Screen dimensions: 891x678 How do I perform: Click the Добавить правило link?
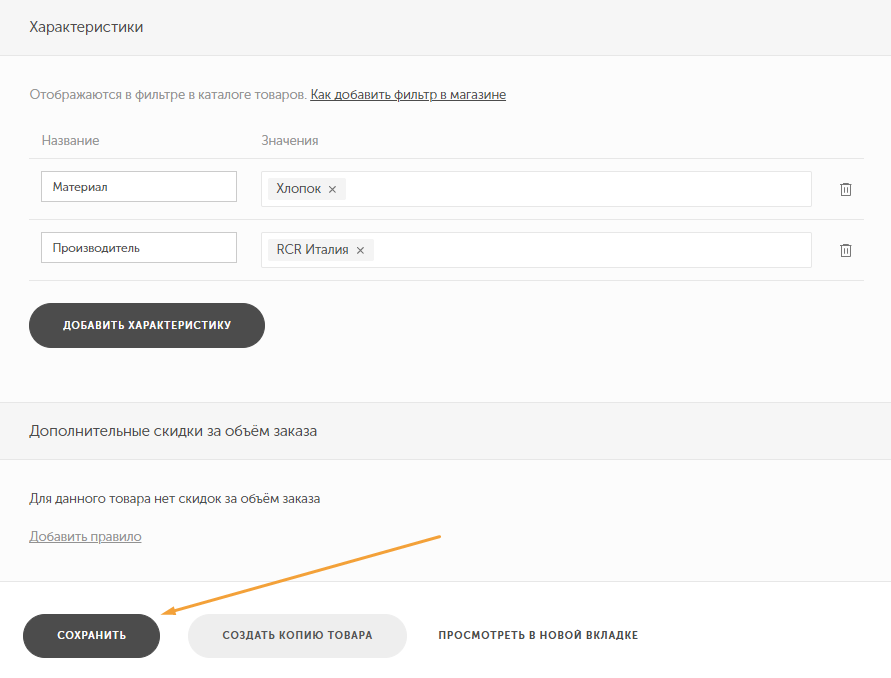[x=85, y=536]
